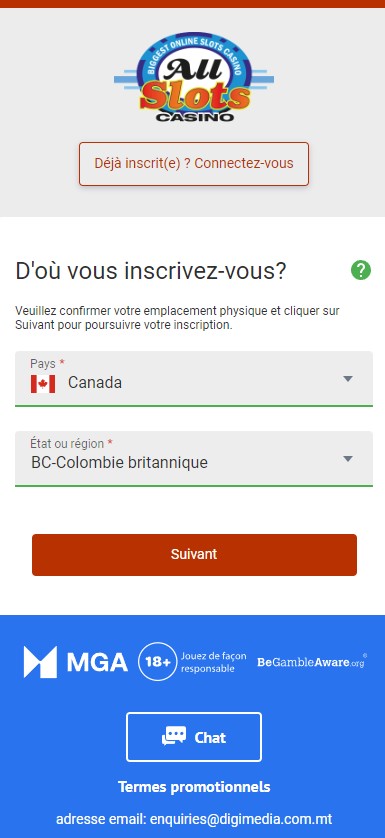The height and width of the screenshot is (838, 385).
Task: Click the 18+ circle badge
Action: click(x=158, y=662)
